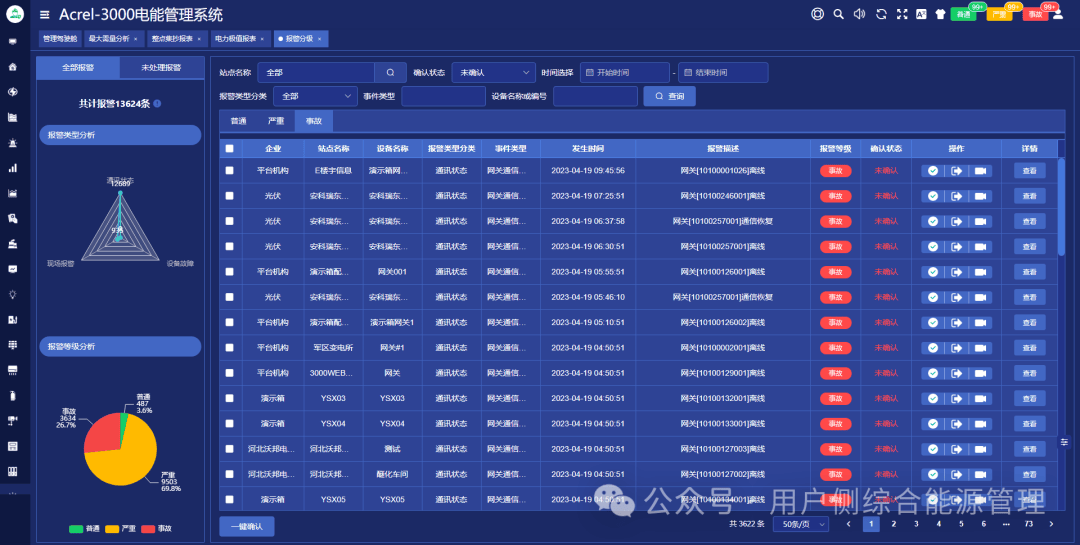
Task: Click the refresh icon in header
Action: 881,14
